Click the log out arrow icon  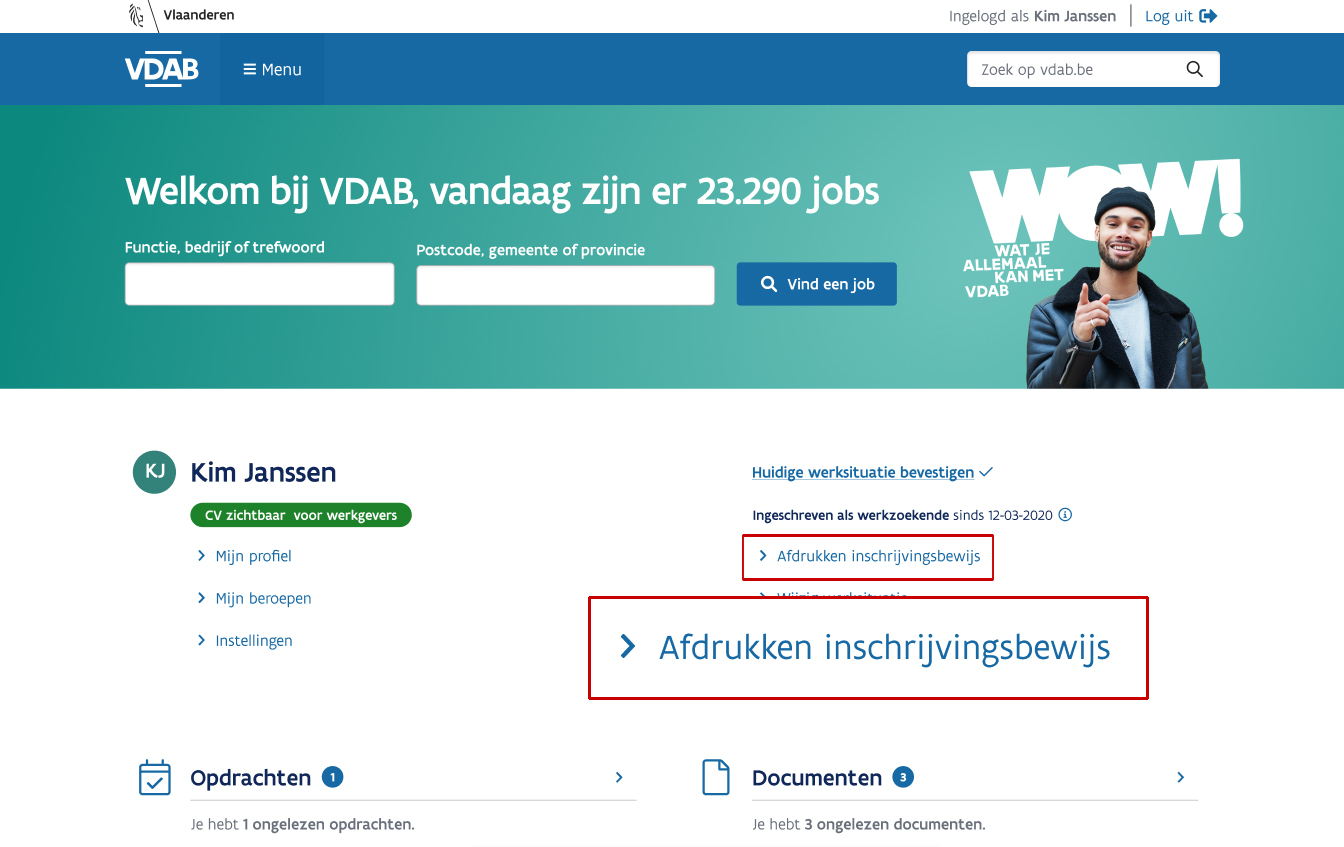tap(1208, 16)
